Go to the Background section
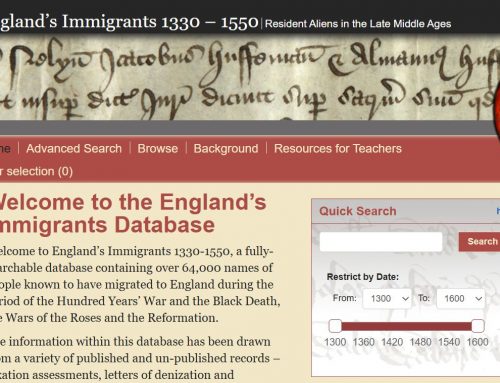The image size is (500, 383). pyautogui.click(x=226, y=148)
